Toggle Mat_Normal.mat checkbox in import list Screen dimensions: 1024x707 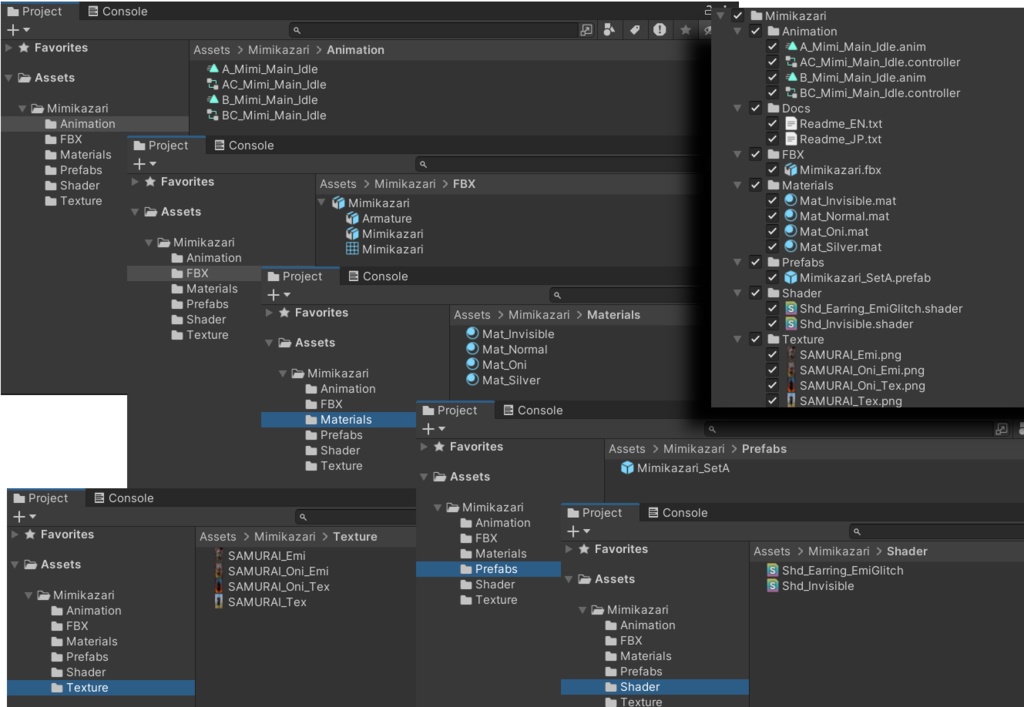click(x=773, y=216)
